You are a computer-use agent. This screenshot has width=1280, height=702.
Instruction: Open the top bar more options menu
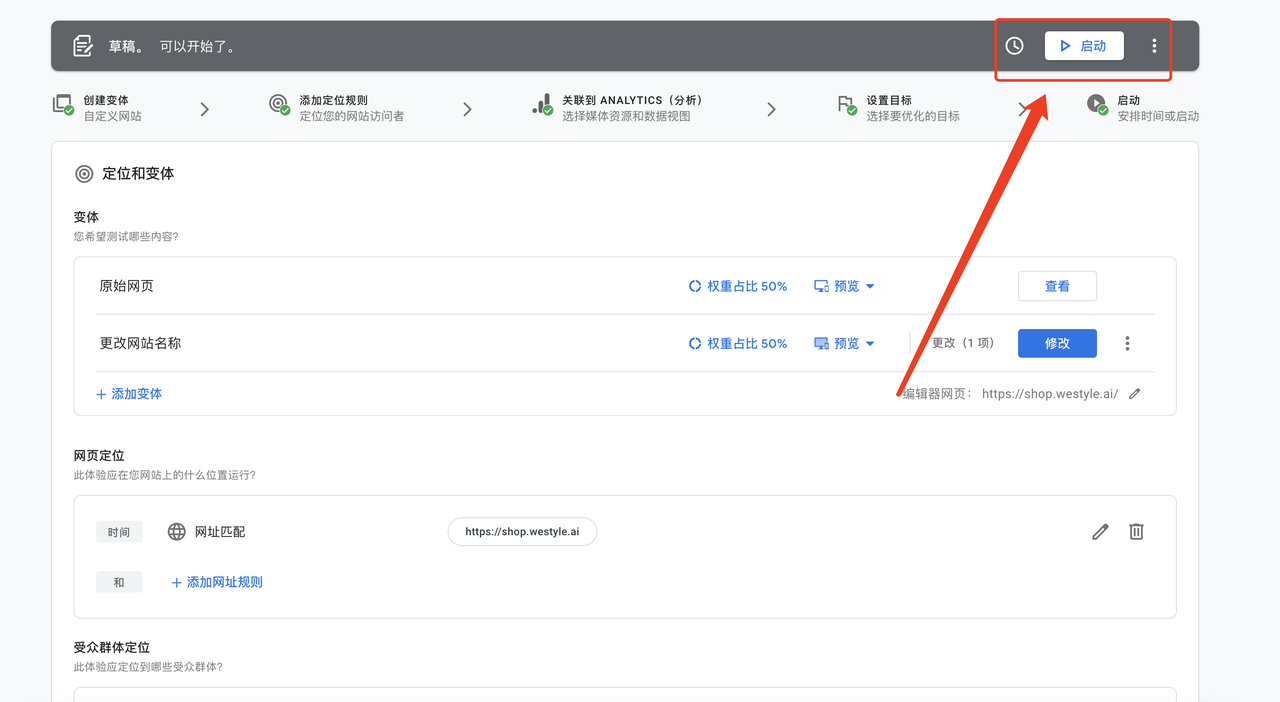(1154, 46)
